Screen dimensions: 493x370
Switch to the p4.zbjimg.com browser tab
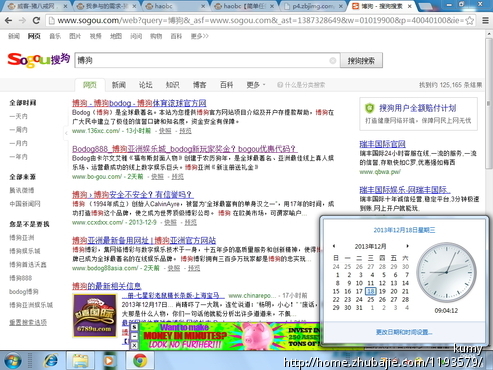[x=312, y=6]
